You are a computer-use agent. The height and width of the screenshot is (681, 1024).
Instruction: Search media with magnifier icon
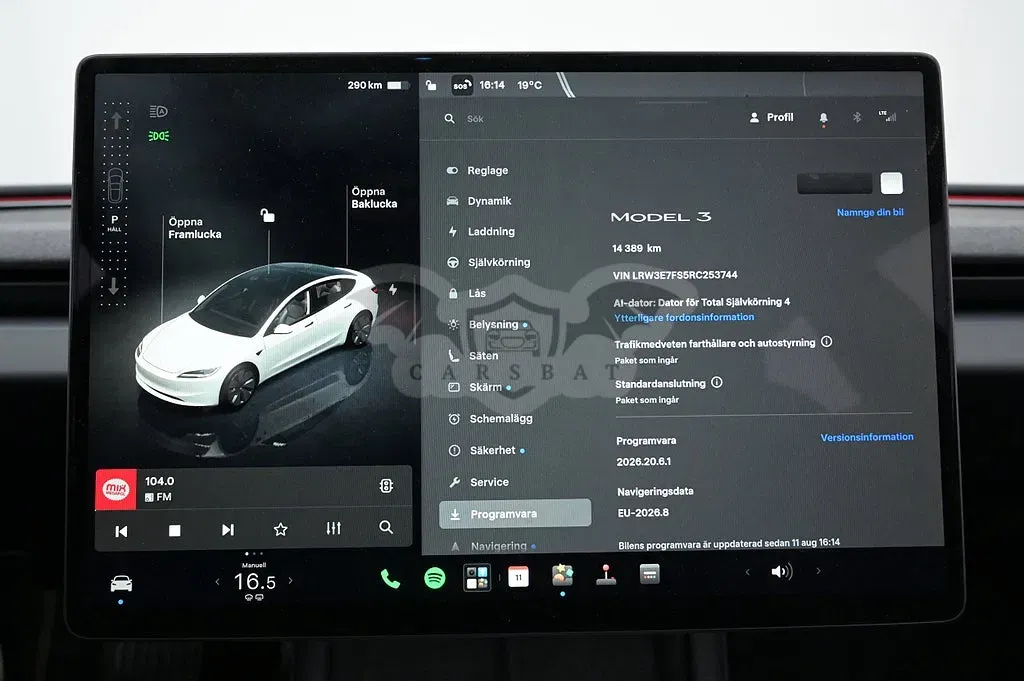[x=386, y=527]
